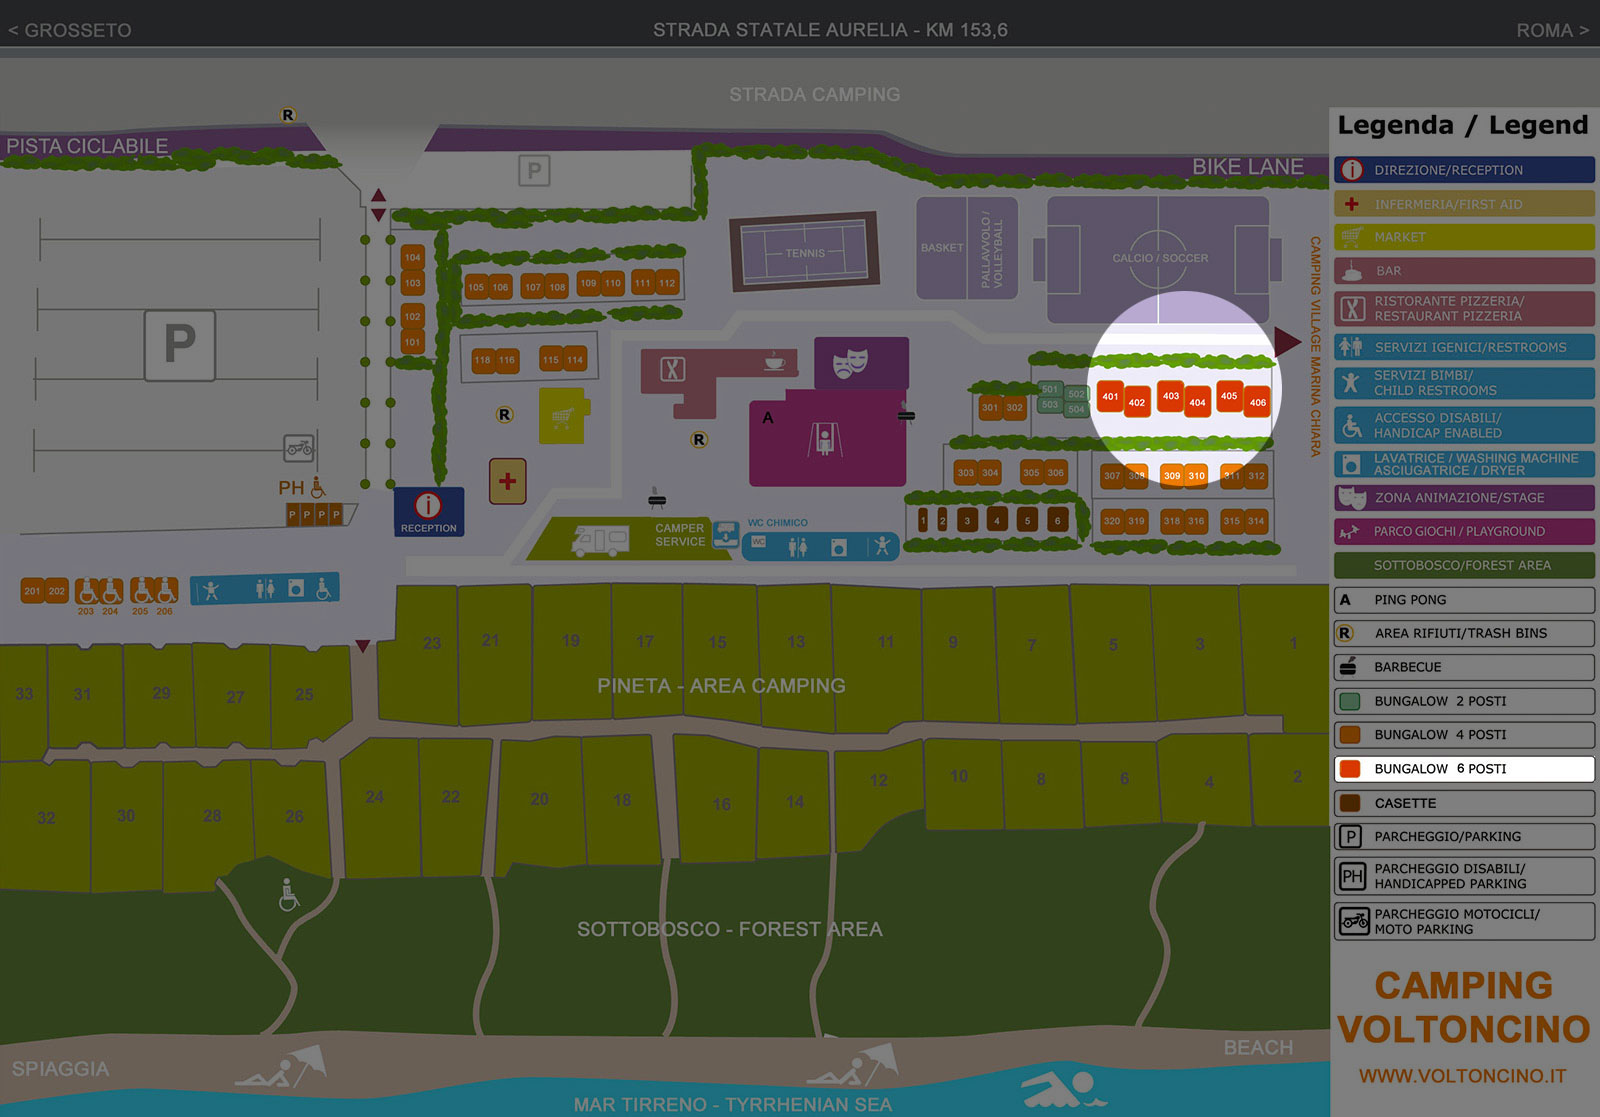The image size is (1600, 1117).
Task: Click the swimmer icon in the sea
Action: (x=1062, y=1088)
